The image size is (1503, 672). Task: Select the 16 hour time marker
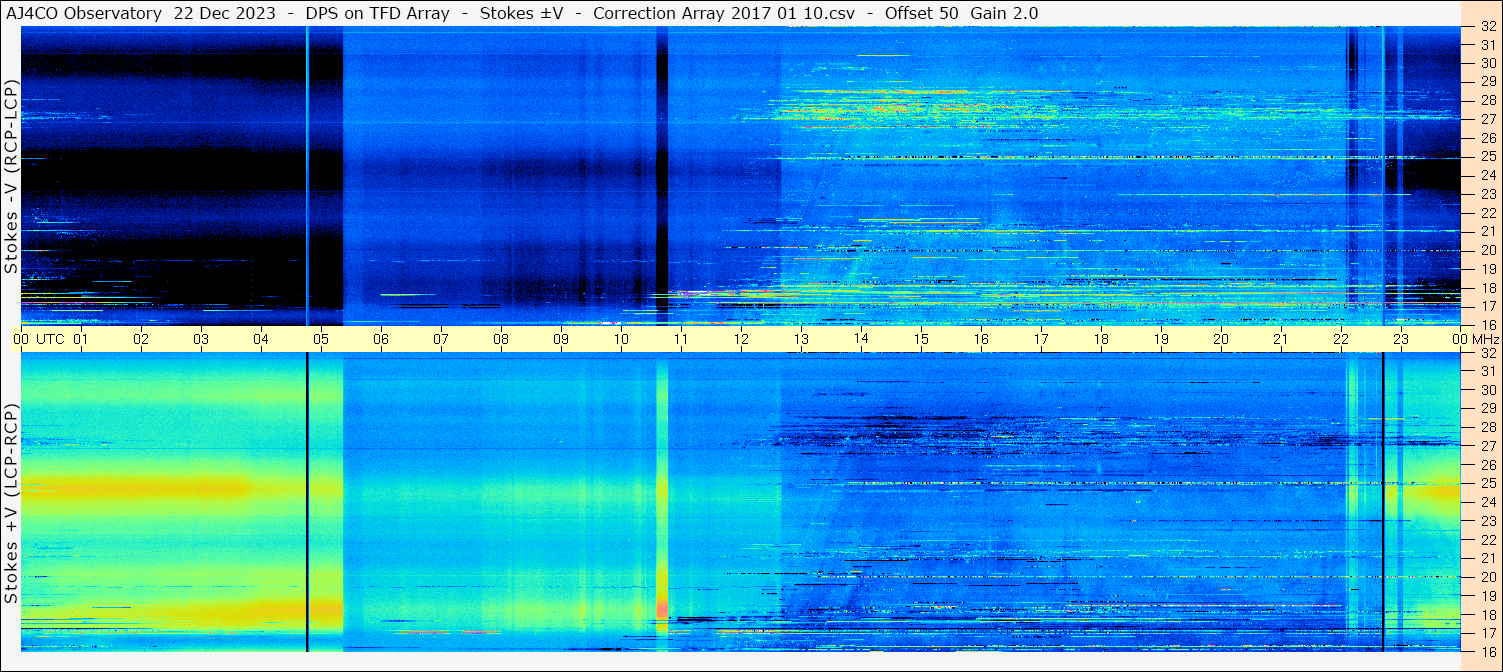point(981,339)
